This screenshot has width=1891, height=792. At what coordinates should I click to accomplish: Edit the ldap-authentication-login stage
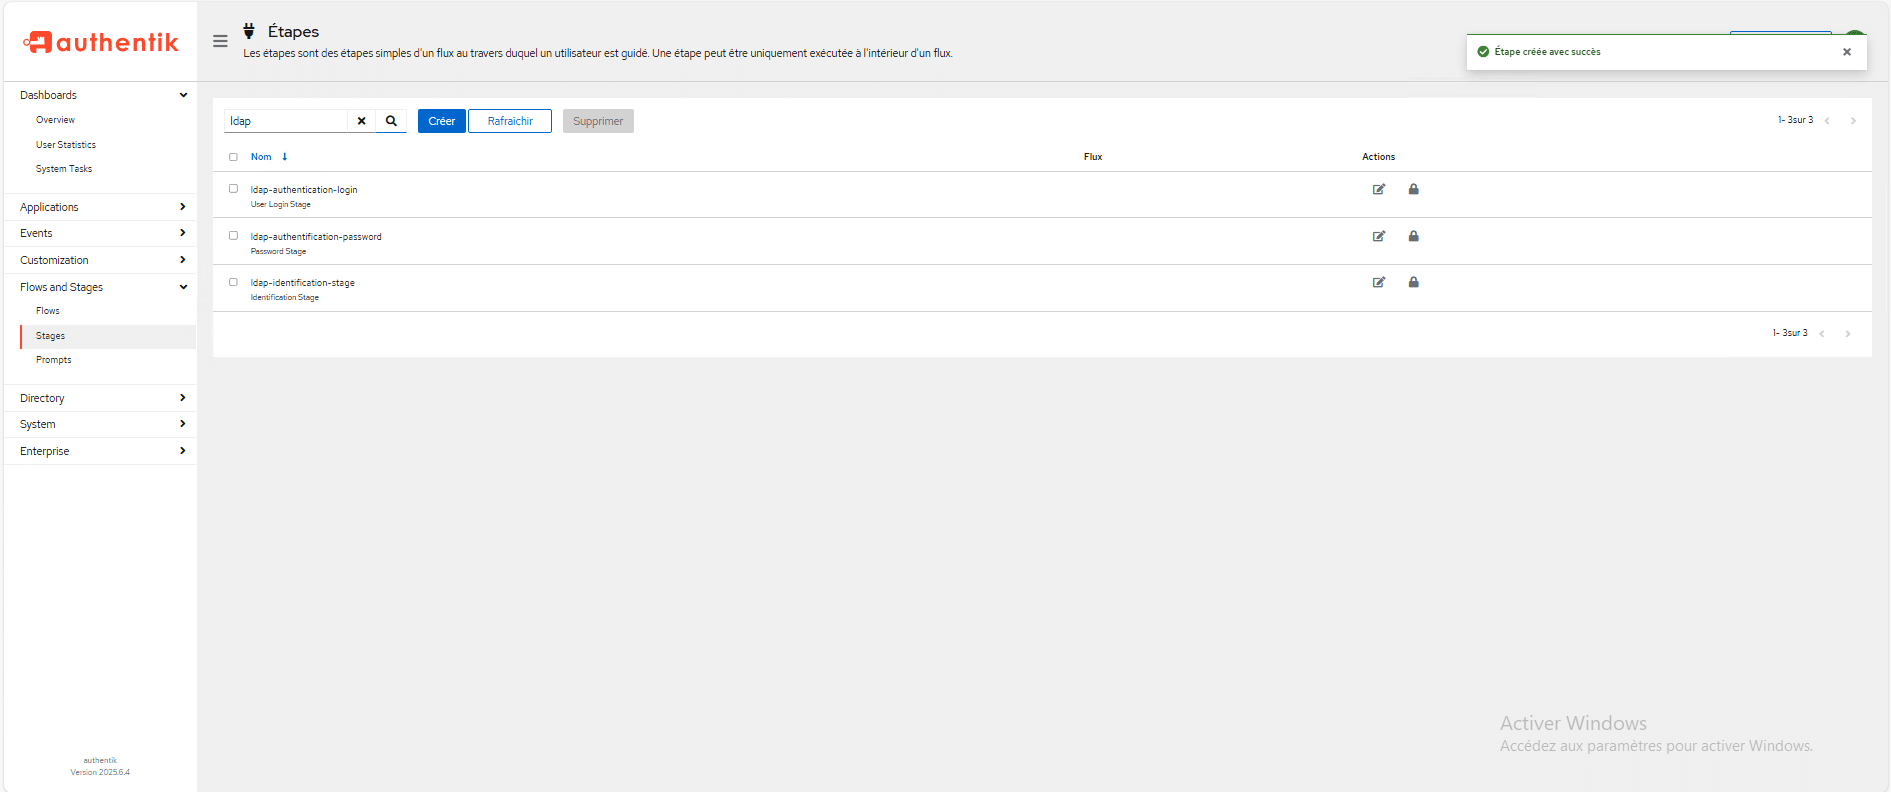pos(1378,189)
